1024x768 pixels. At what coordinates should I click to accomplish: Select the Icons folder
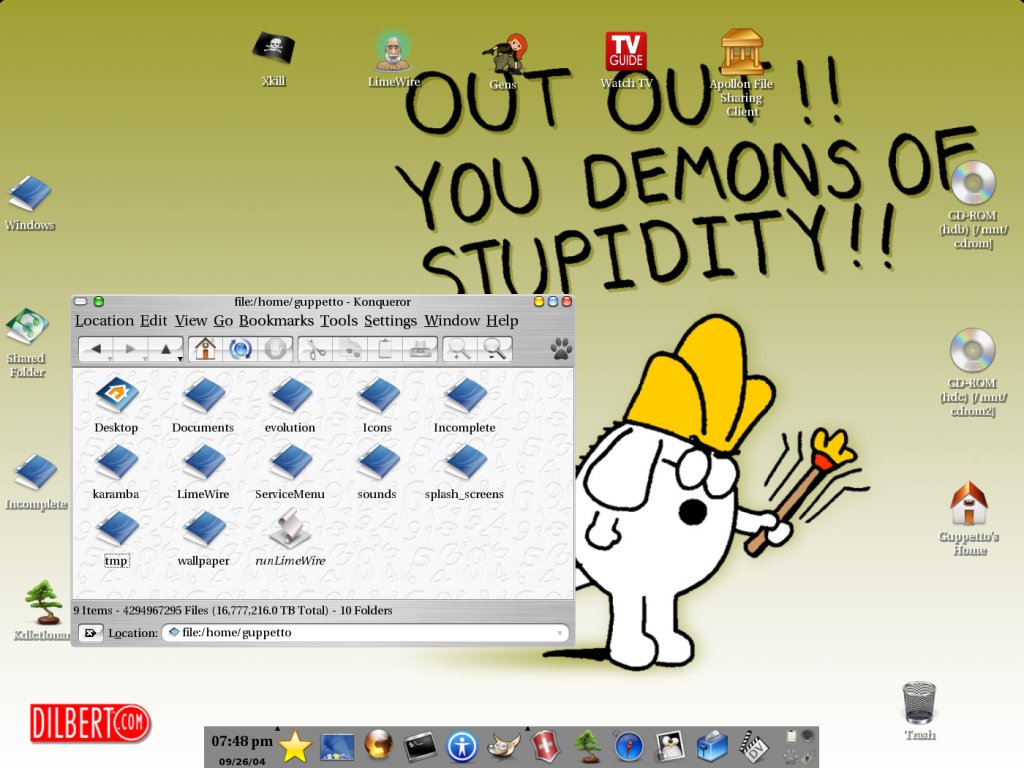coord(377,405)
